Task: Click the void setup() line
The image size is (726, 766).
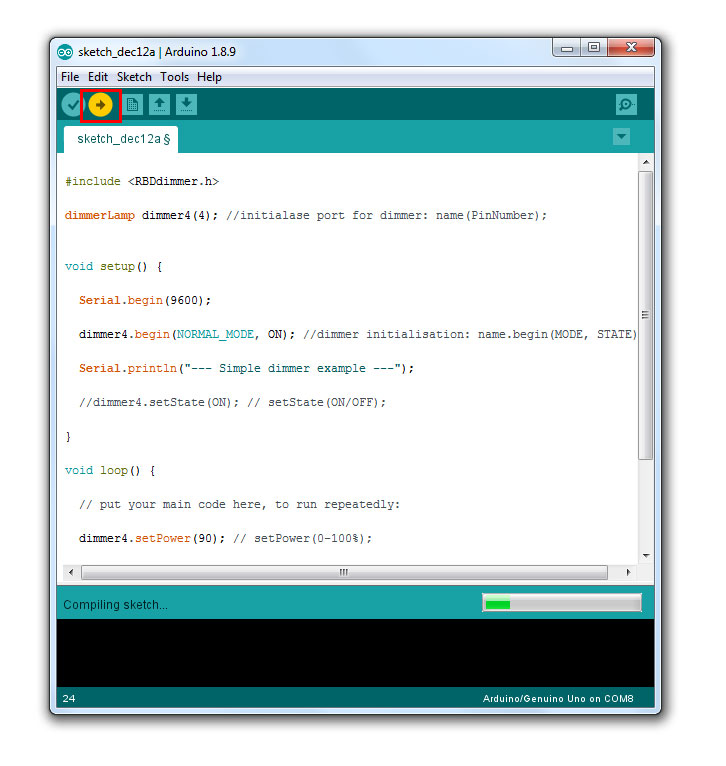Action: pos(113,267)
